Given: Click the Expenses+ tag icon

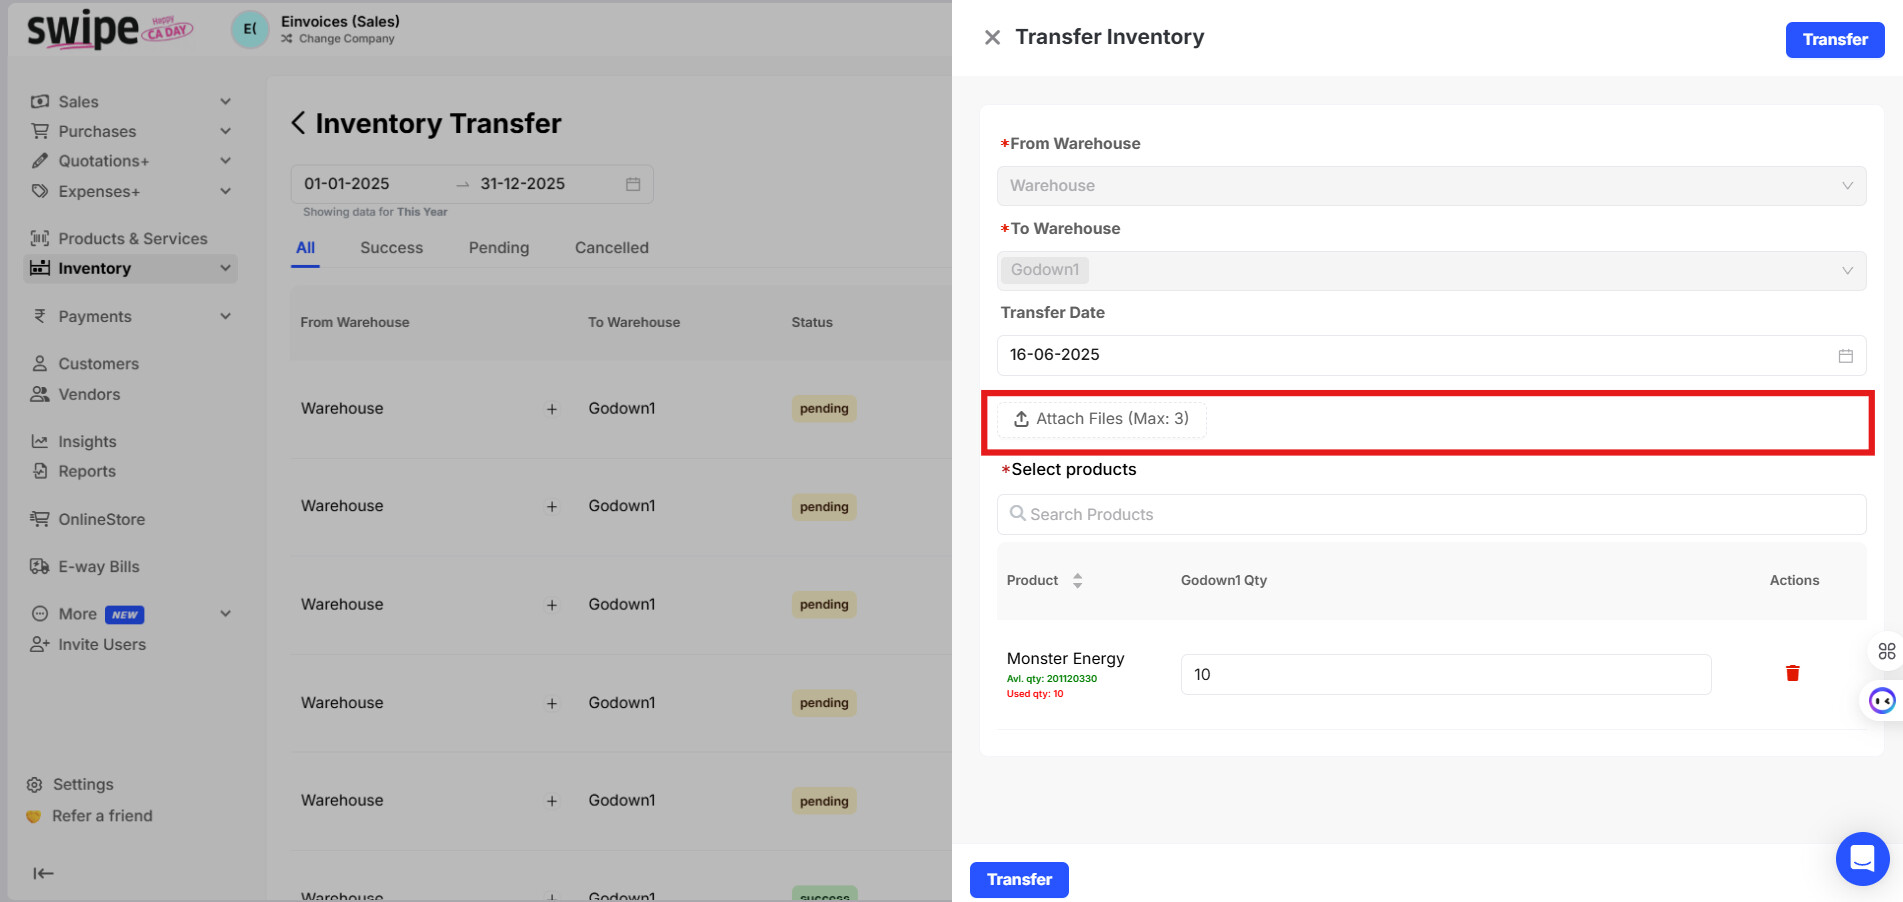Looking at the screenshot, I should pos(40,191).
